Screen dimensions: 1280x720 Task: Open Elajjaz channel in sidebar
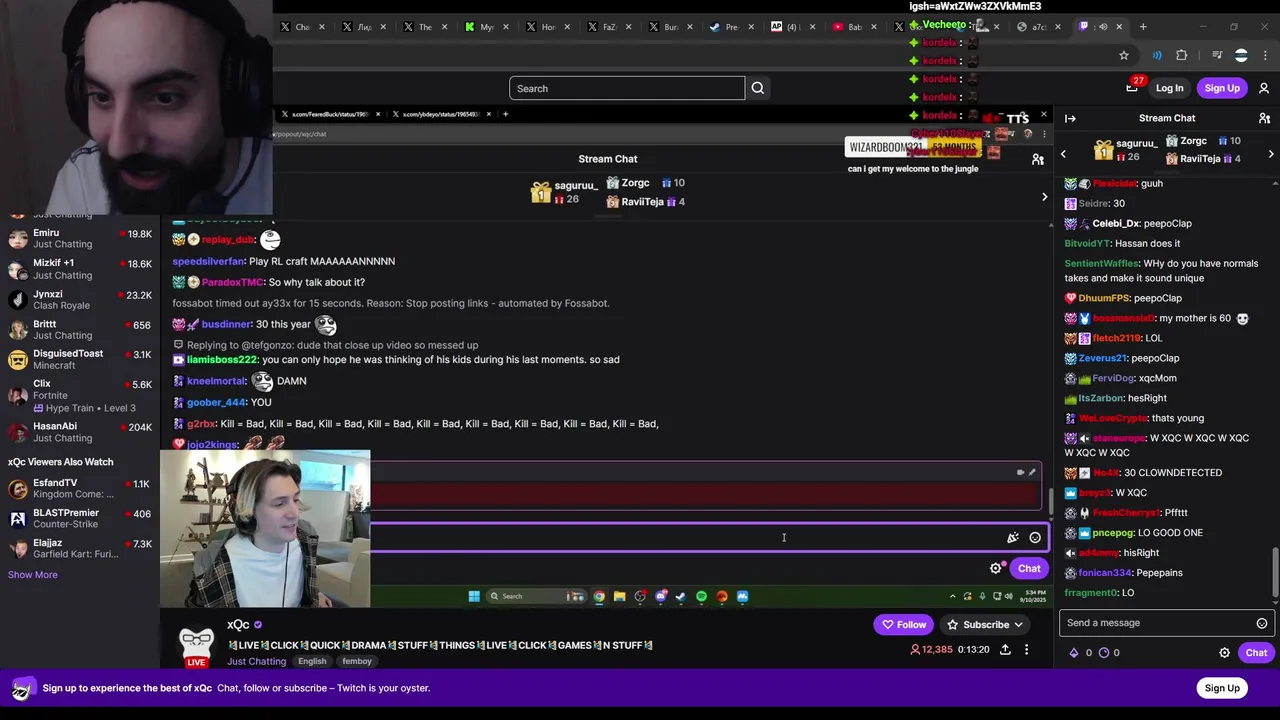[x=80, y=549]
